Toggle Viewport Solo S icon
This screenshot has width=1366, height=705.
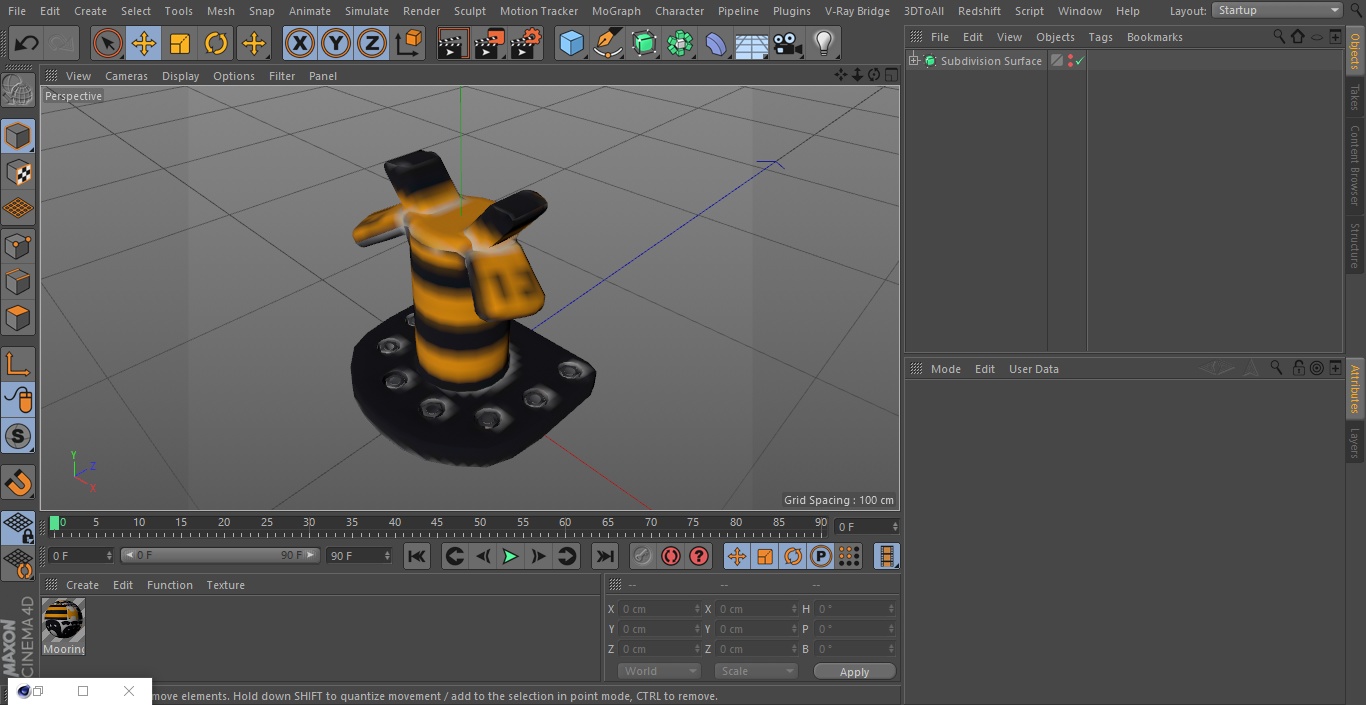[18, 436]
